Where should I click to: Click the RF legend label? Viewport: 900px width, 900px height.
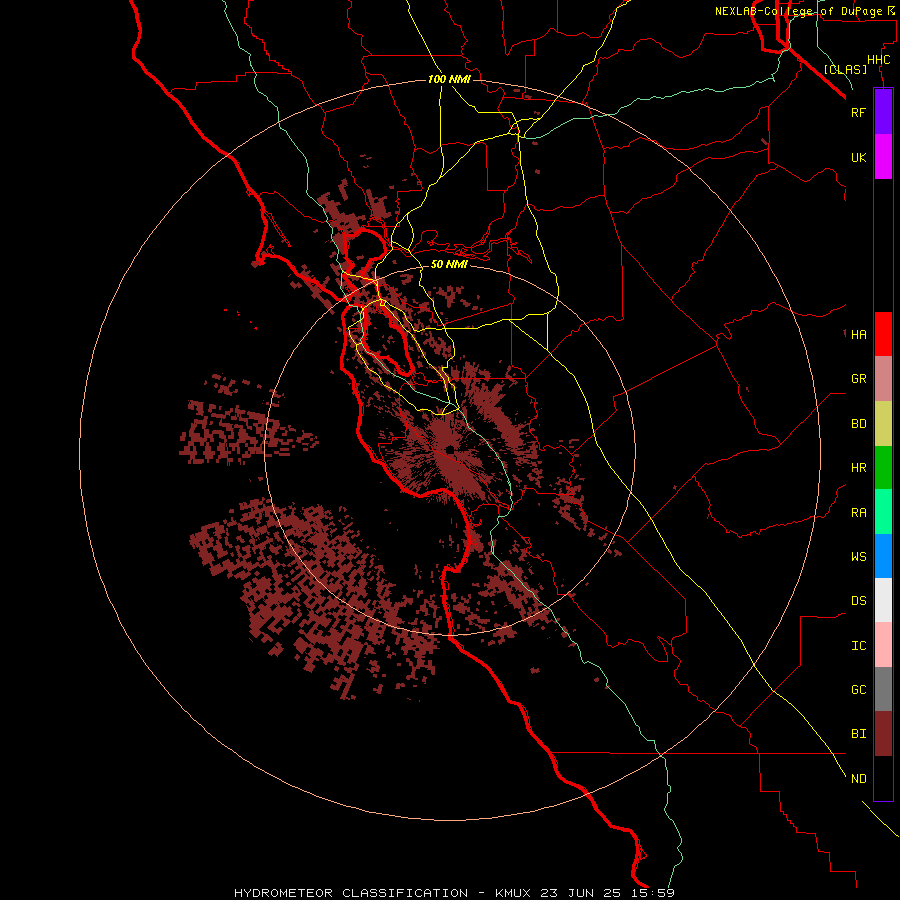pyautogui.click(x=858, y=112)
